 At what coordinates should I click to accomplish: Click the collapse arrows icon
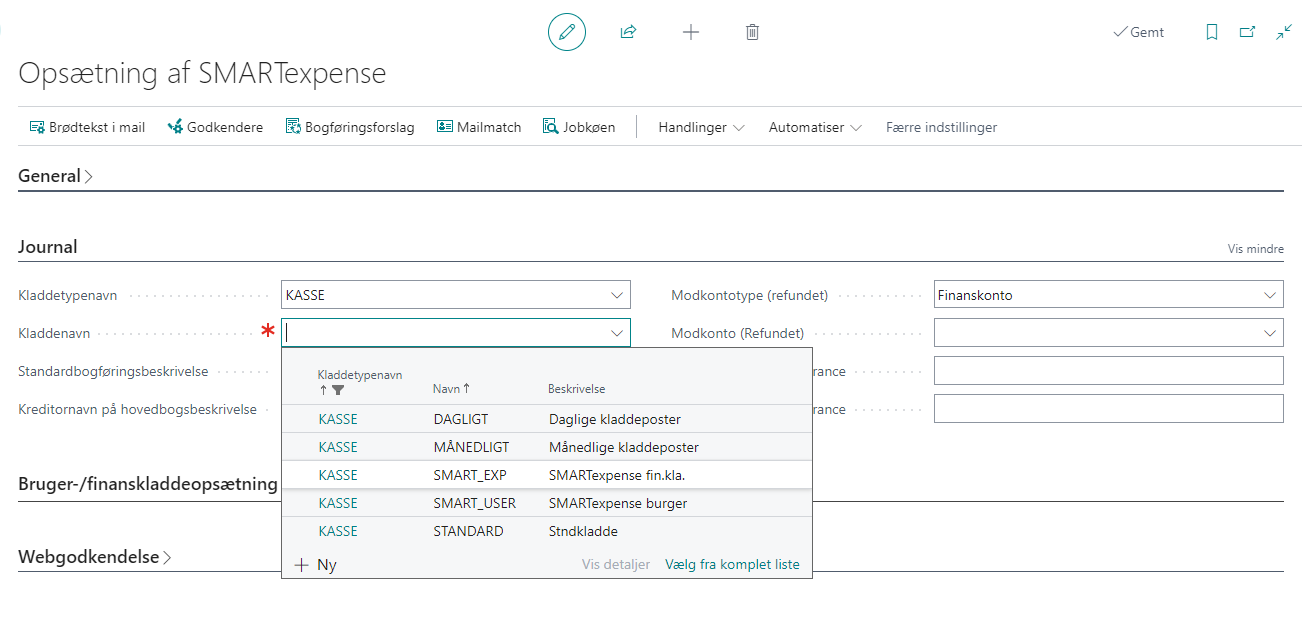coord(1284,32)
